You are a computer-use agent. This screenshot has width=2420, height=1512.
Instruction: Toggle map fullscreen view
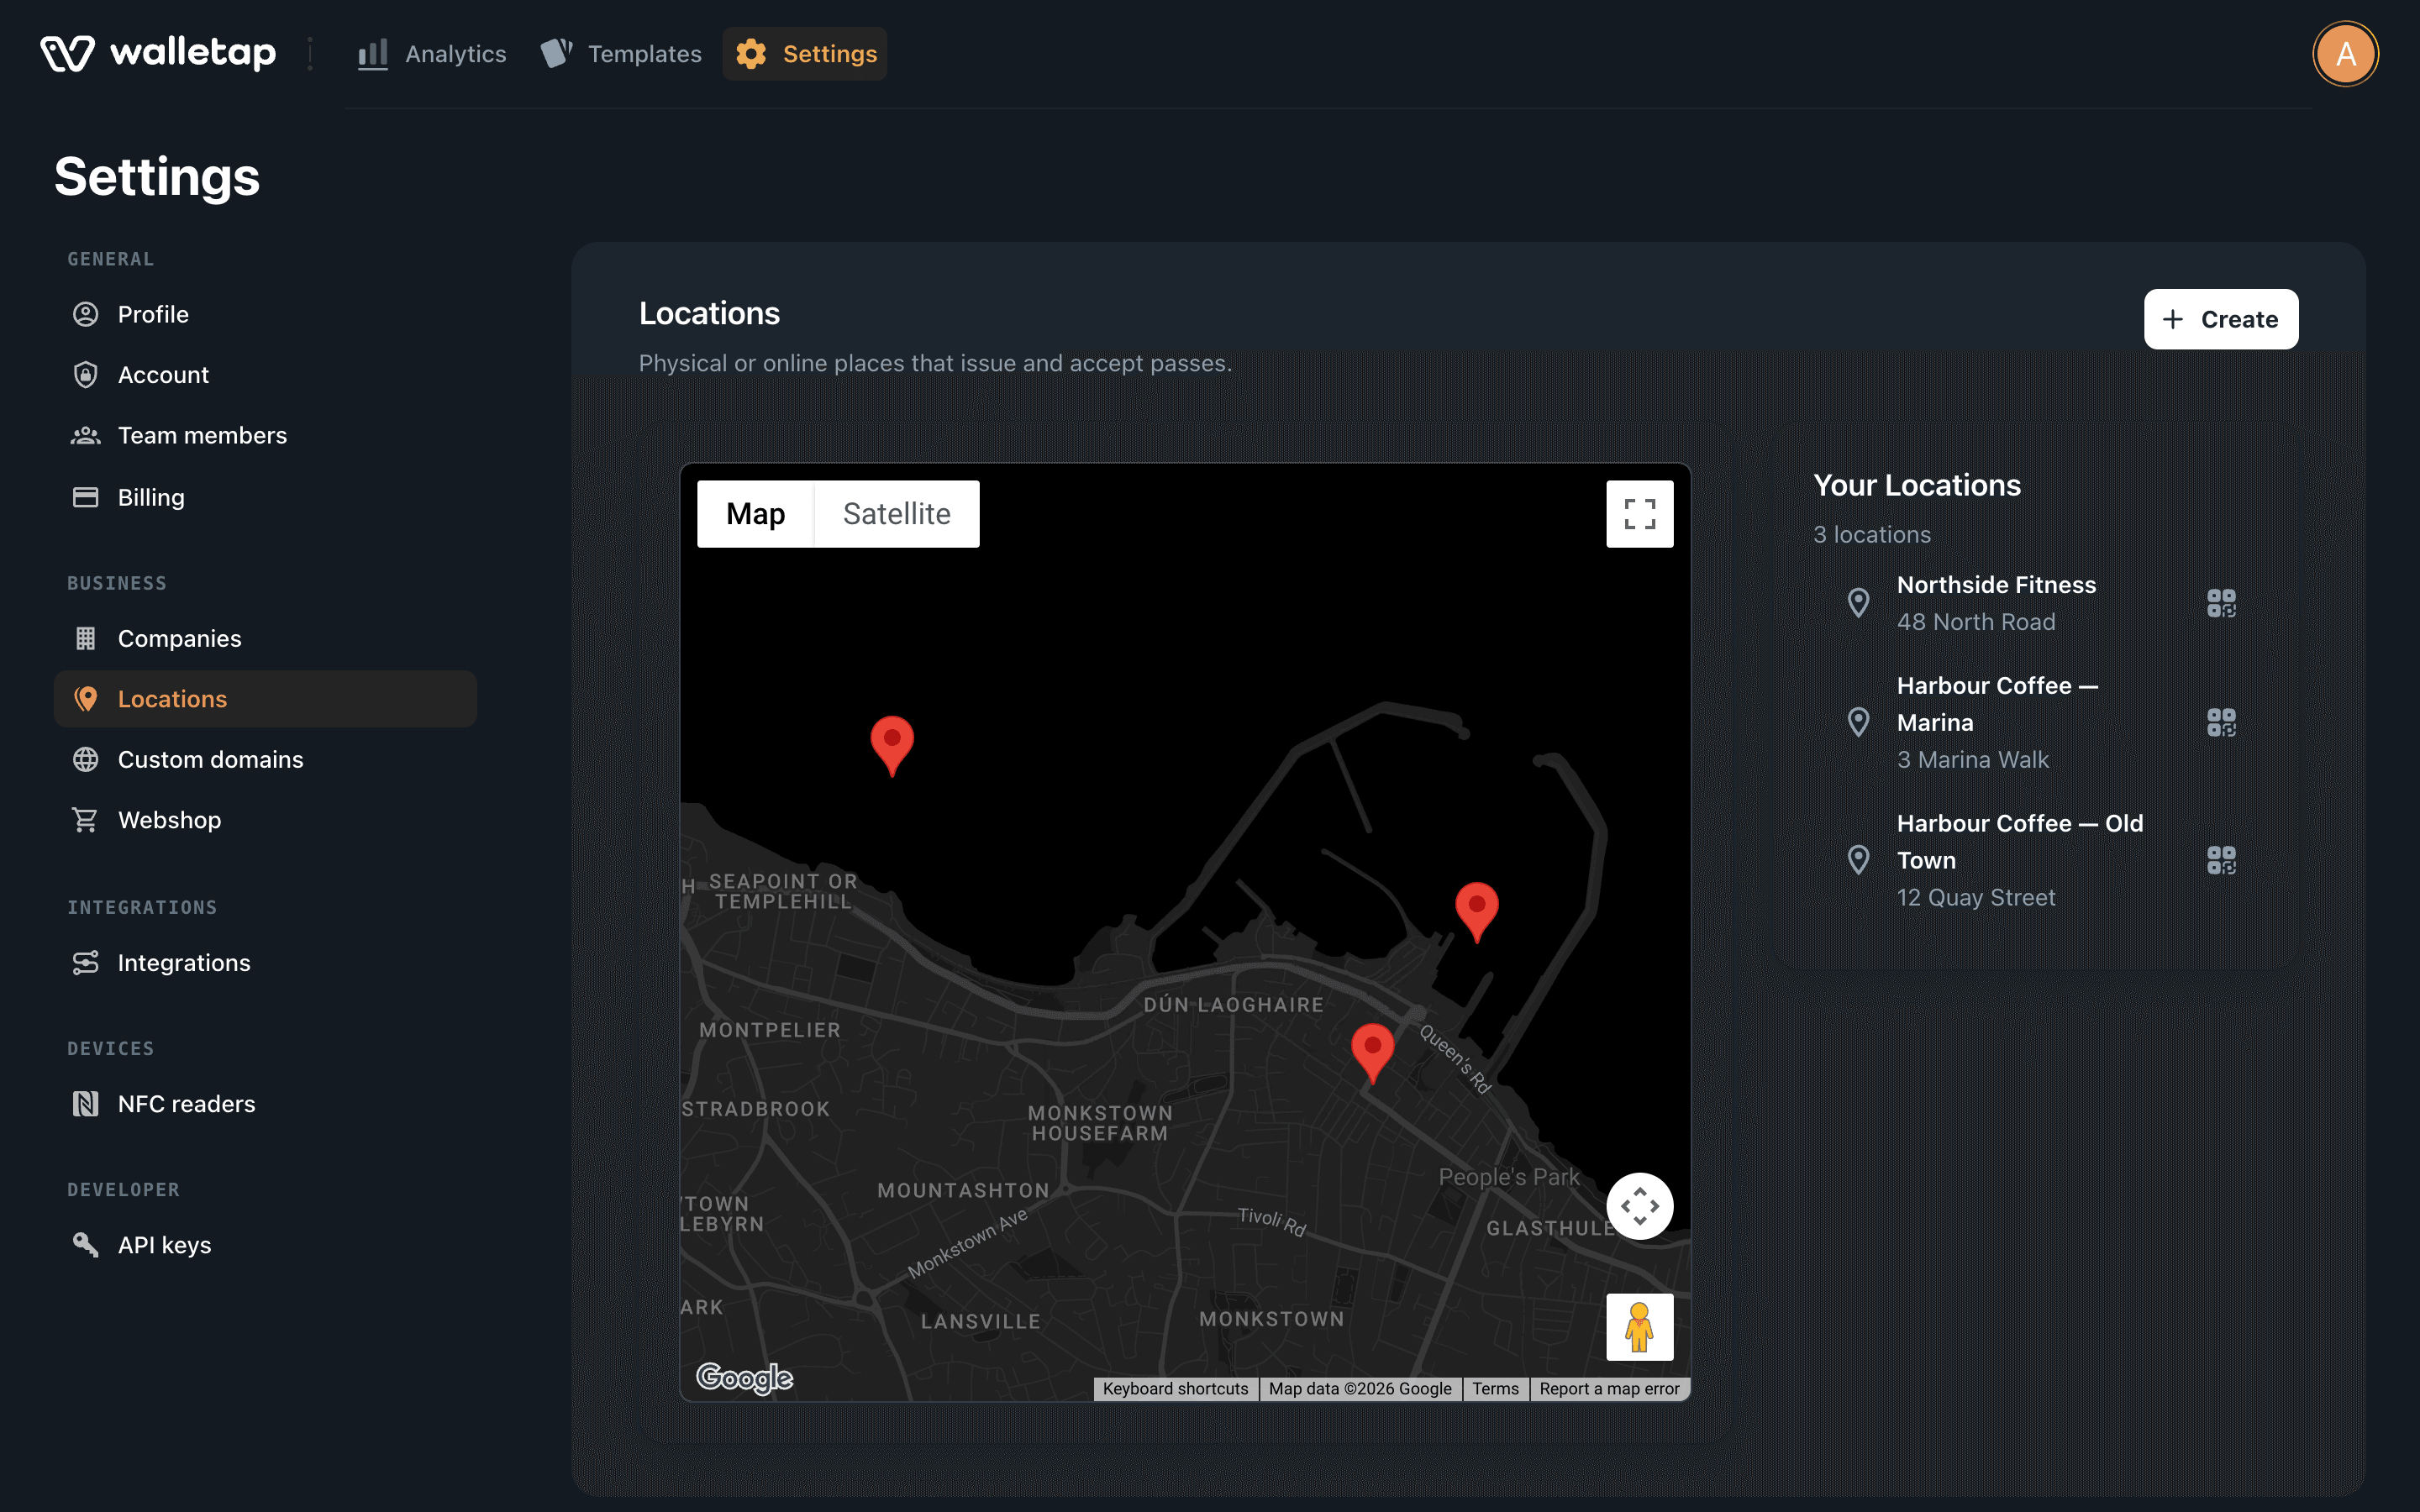(x=1640, y=514)
